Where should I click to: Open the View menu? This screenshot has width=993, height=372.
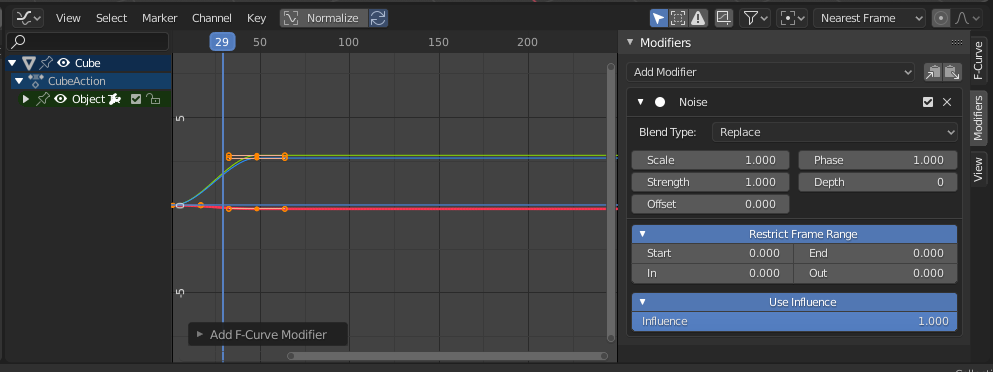click(68, 18)
